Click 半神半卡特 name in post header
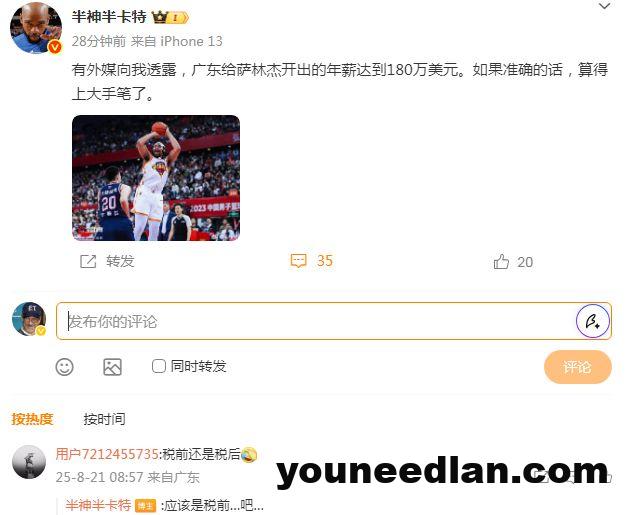The image size is (632, 515). (109, 17)
